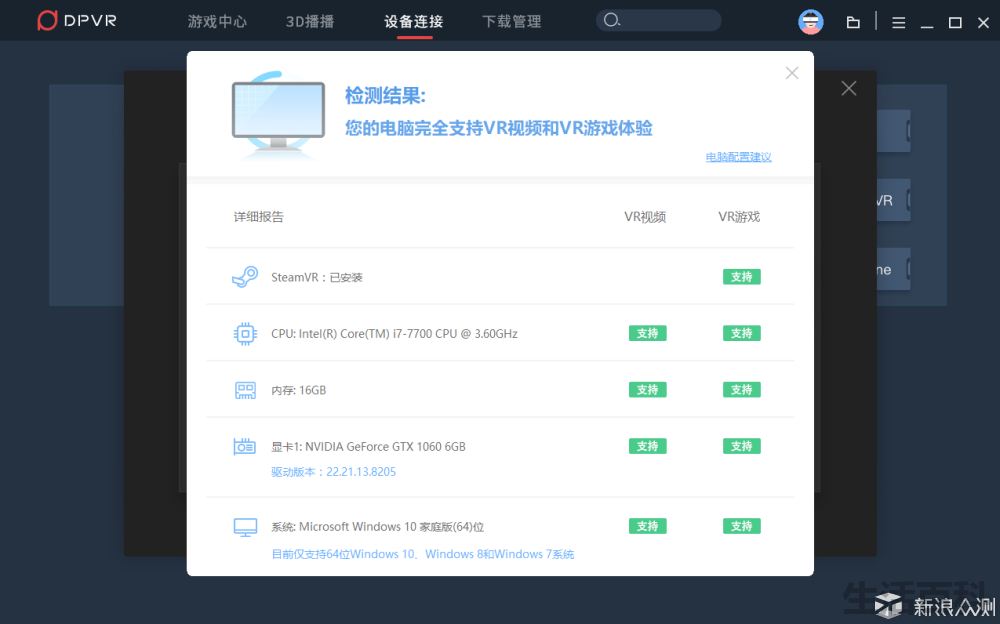Image resolution: width=1000 pixels, height=624 pixels.
Task: Open the user avatar profile
Action: click(811, 22)
